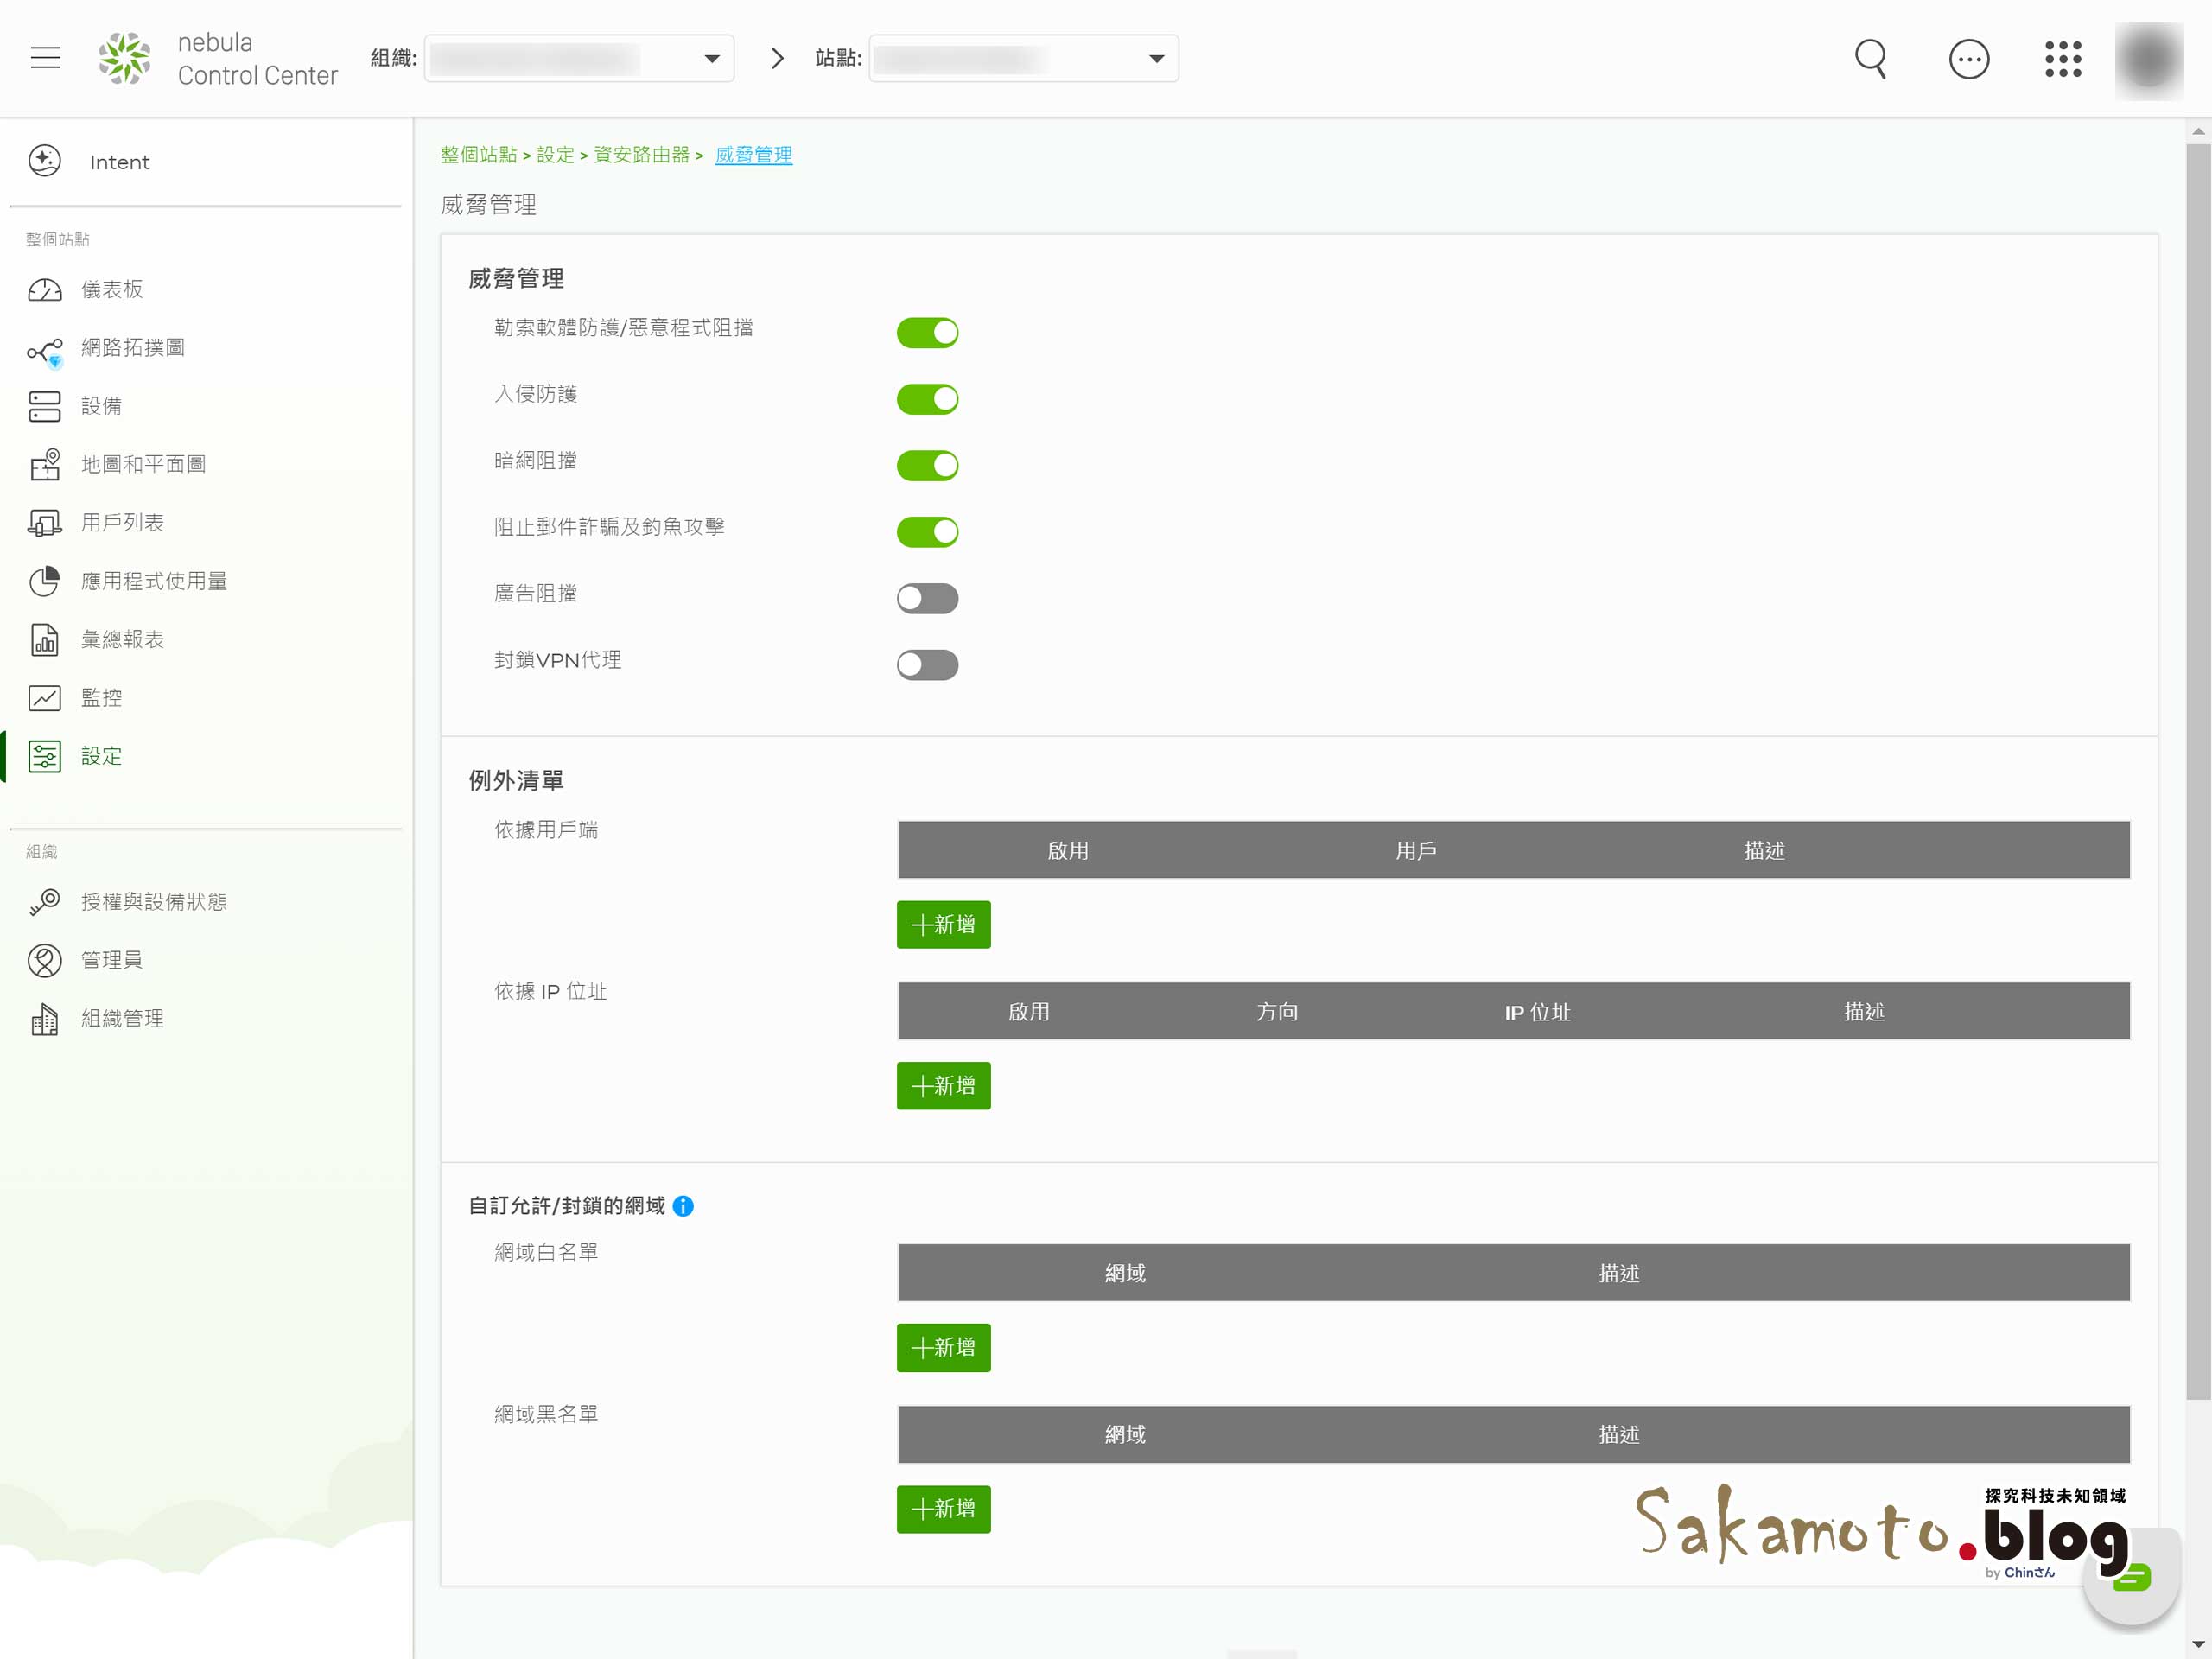The image size is (2212, 1659).
Task: Toggle 阻止郵件詐騙及釣魚攻擊 switch
Action: 927,532
